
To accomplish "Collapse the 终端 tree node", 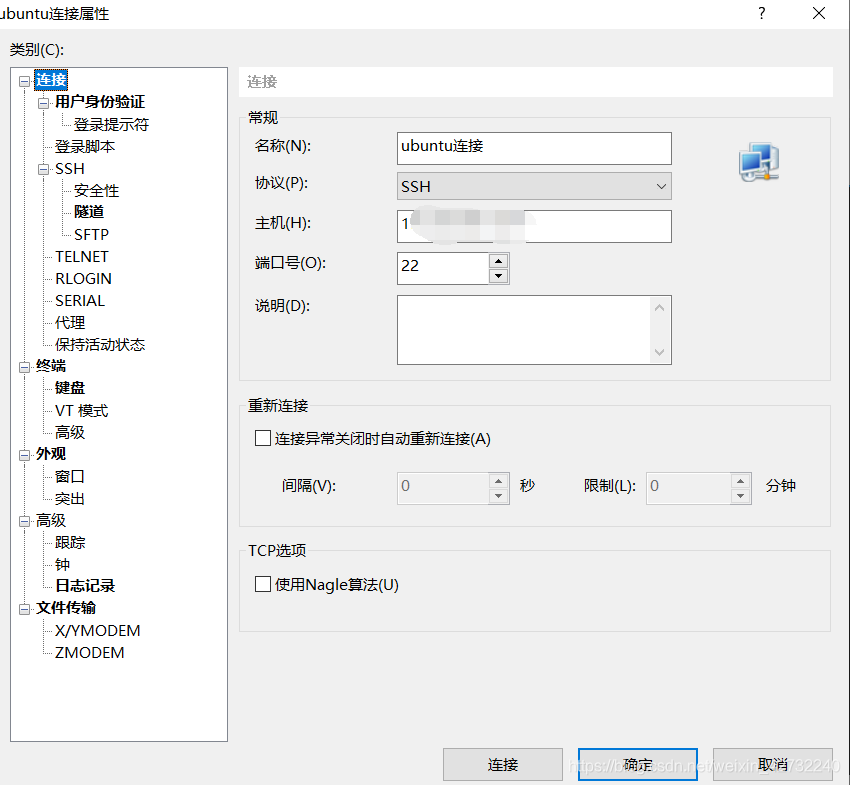I will [24, 368].
